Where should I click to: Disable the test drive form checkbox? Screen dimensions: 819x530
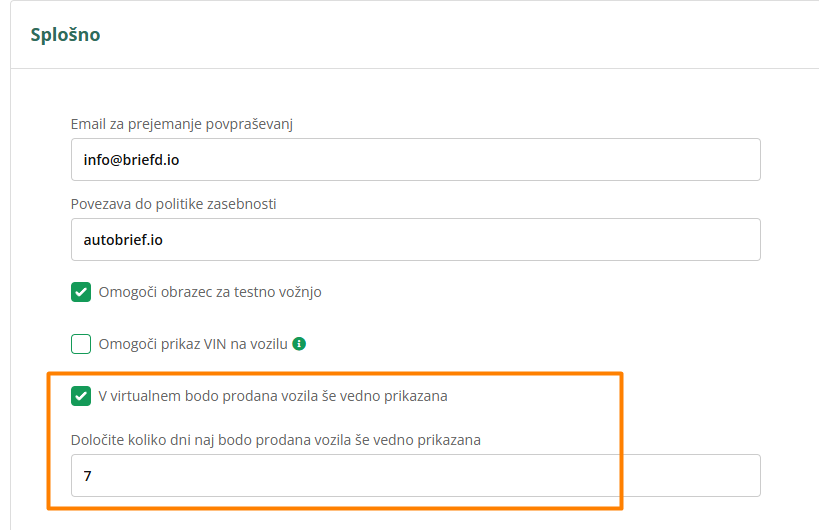81,293
